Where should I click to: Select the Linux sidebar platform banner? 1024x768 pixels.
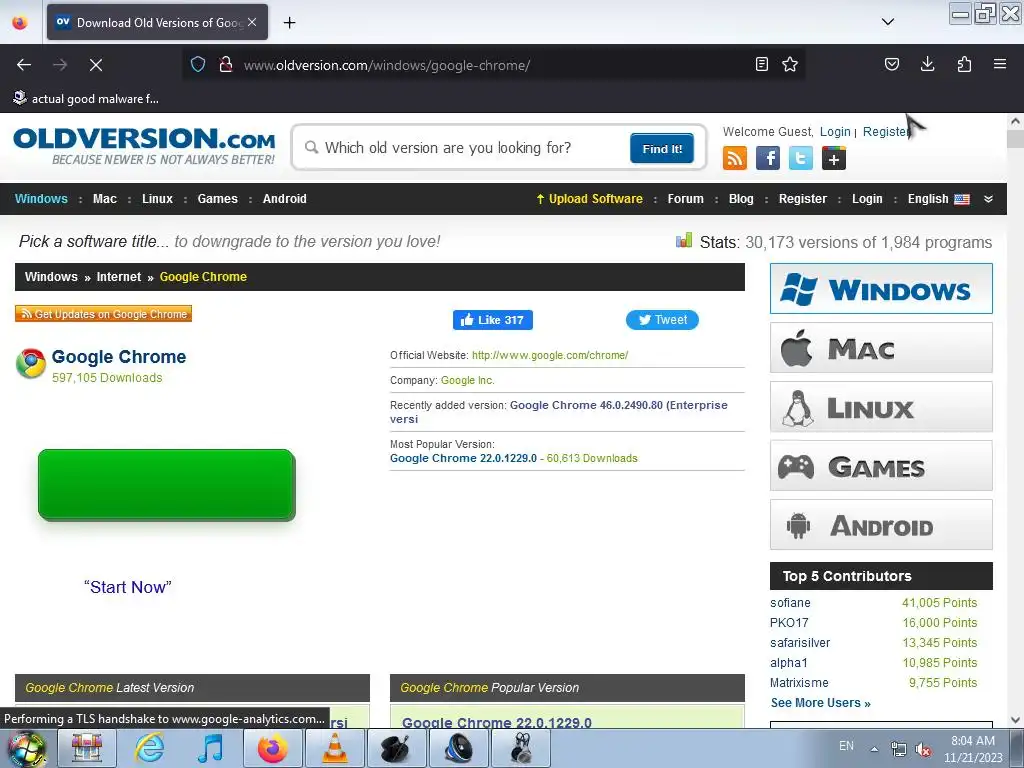pos(881,407)
